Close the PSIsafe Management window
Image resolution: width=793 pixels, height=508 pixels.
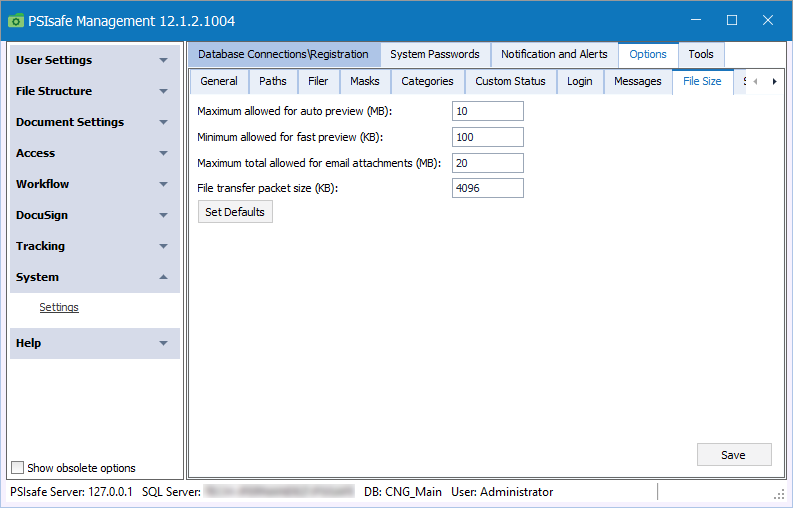coord(768,20)
